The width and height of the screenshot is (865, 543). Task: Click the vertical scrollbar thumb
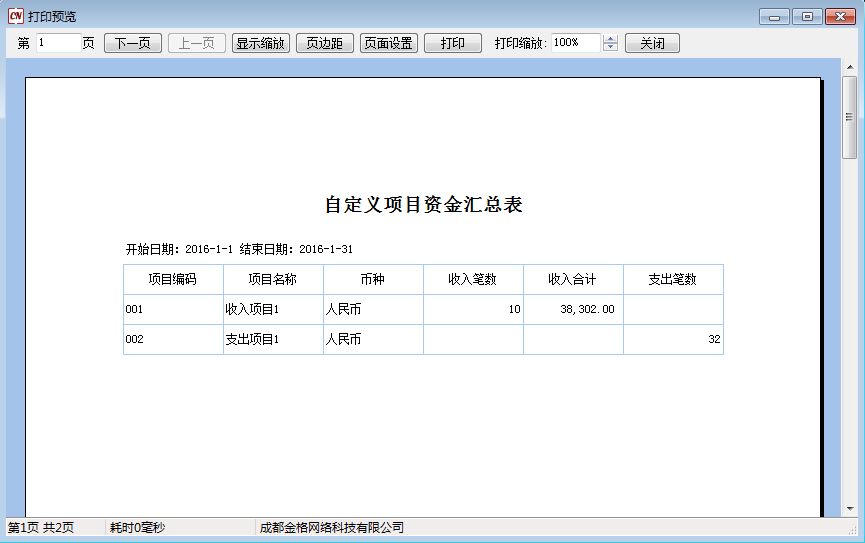coord(850,117)
